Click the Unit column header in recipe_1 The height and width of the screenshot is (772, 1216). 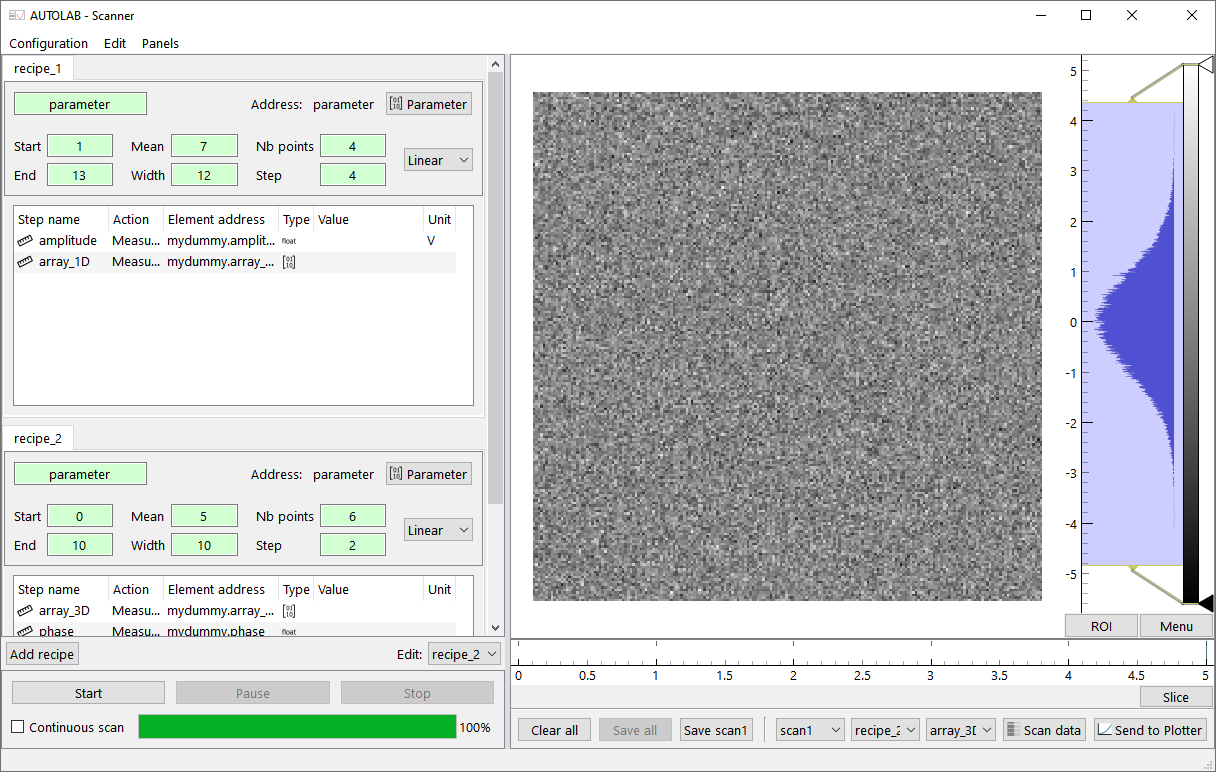[x=440, y=219]
